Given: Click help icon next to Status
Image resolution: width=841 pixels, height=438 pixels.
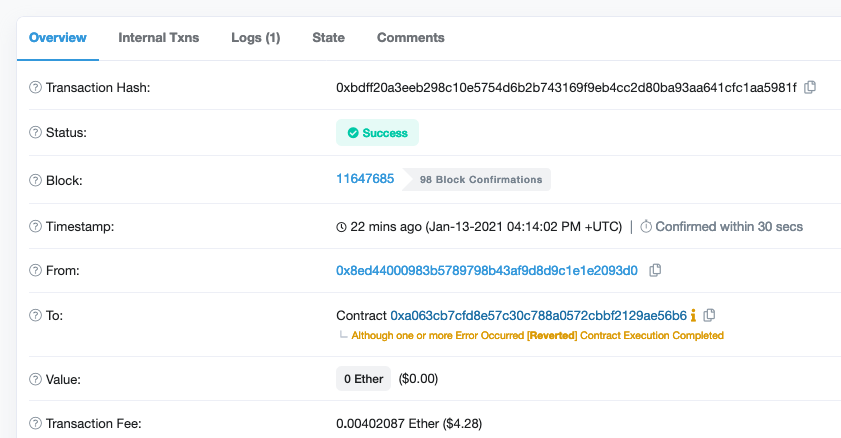Looking at the screenshot, I should point(35,132).
